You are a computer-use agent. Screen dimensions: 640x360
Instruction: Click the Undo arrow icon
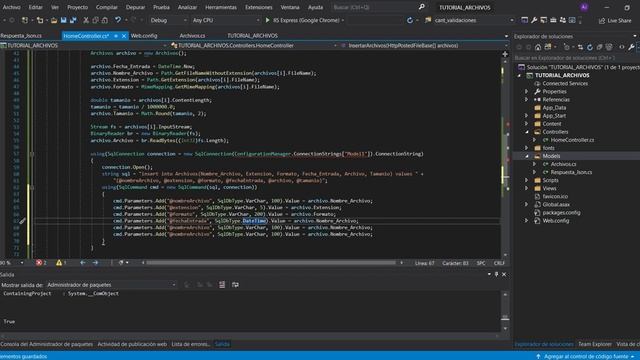[x=118, y=20]
